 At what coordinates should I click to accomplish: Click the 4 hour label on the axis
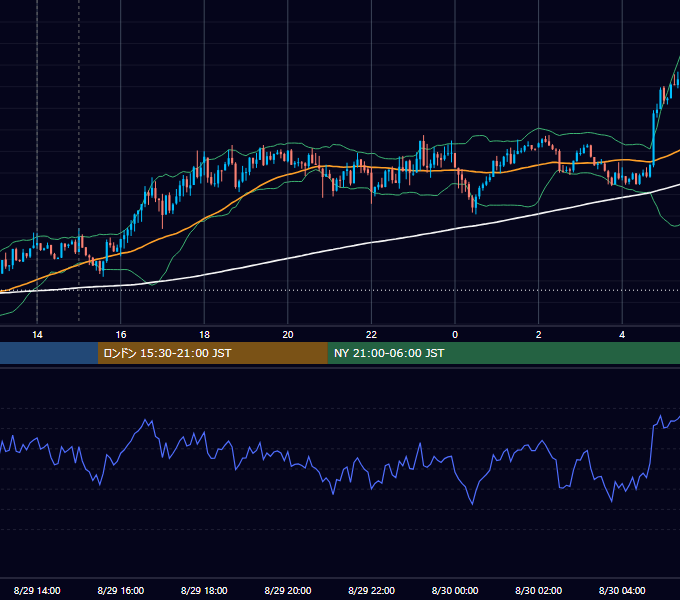coord(622,335)
